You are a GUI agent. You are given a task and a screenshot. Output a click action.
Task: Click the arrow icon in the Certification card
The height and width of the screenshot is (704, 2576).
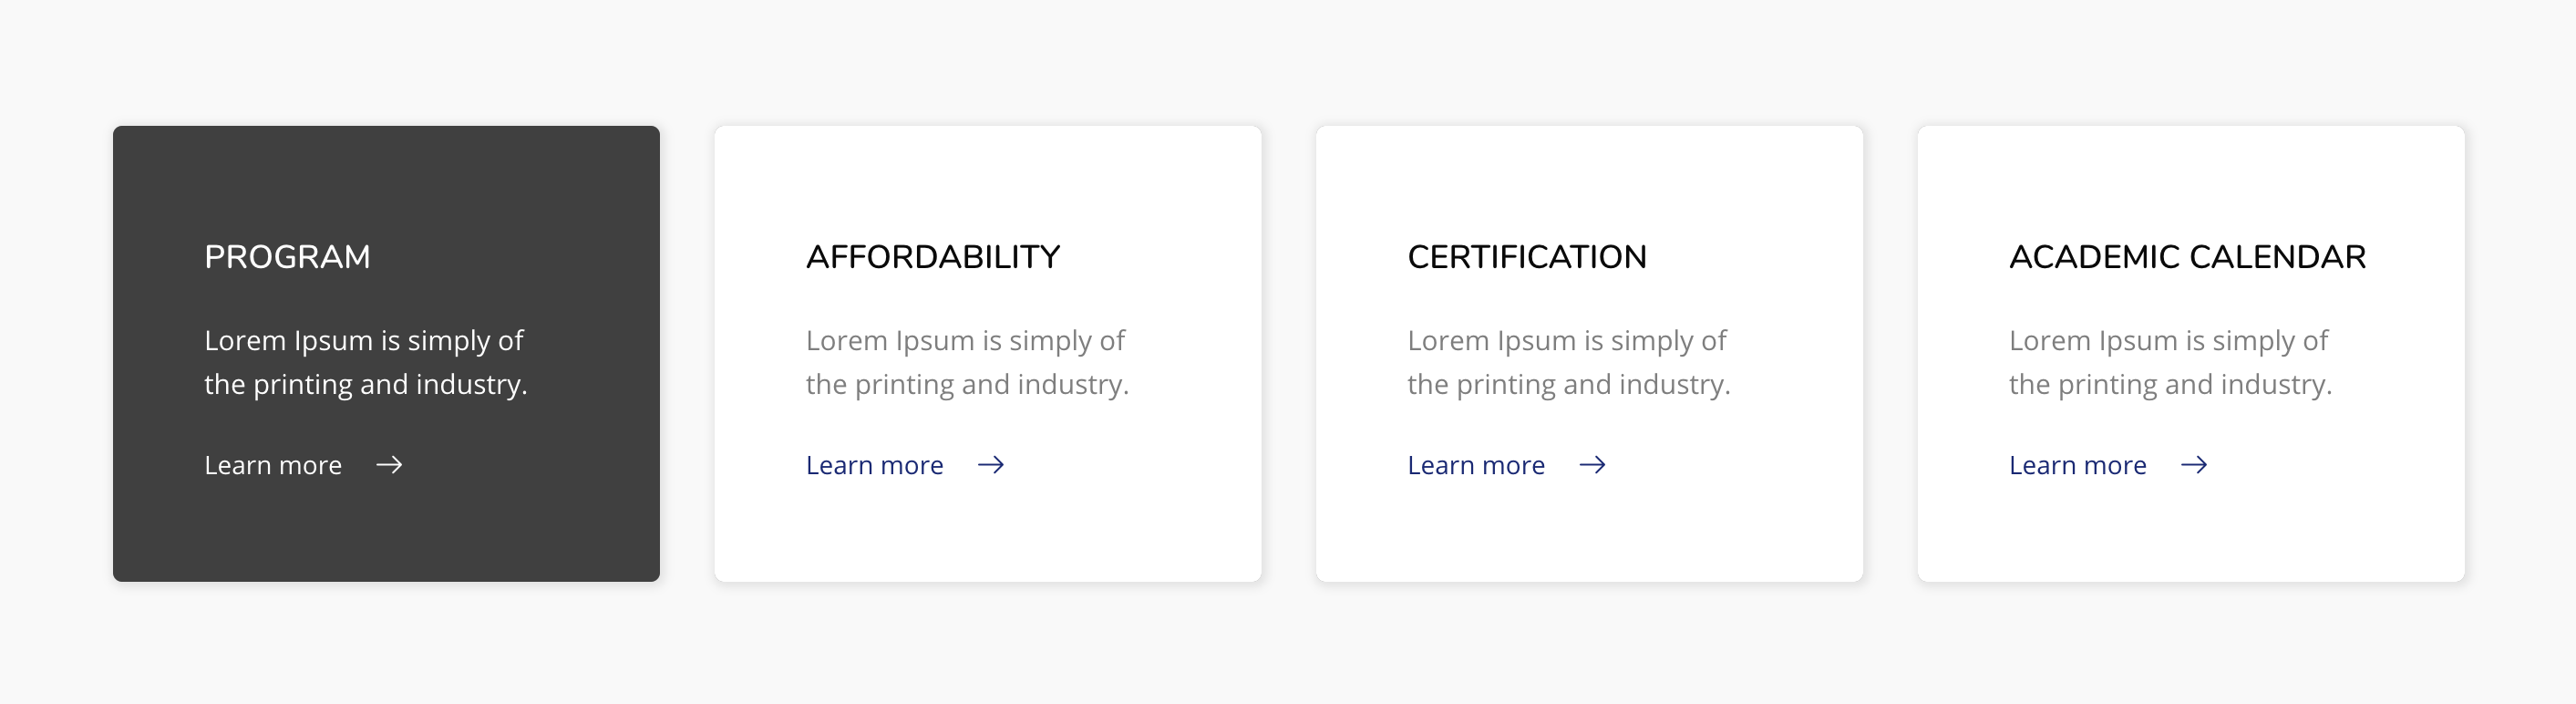(1593, 465)
